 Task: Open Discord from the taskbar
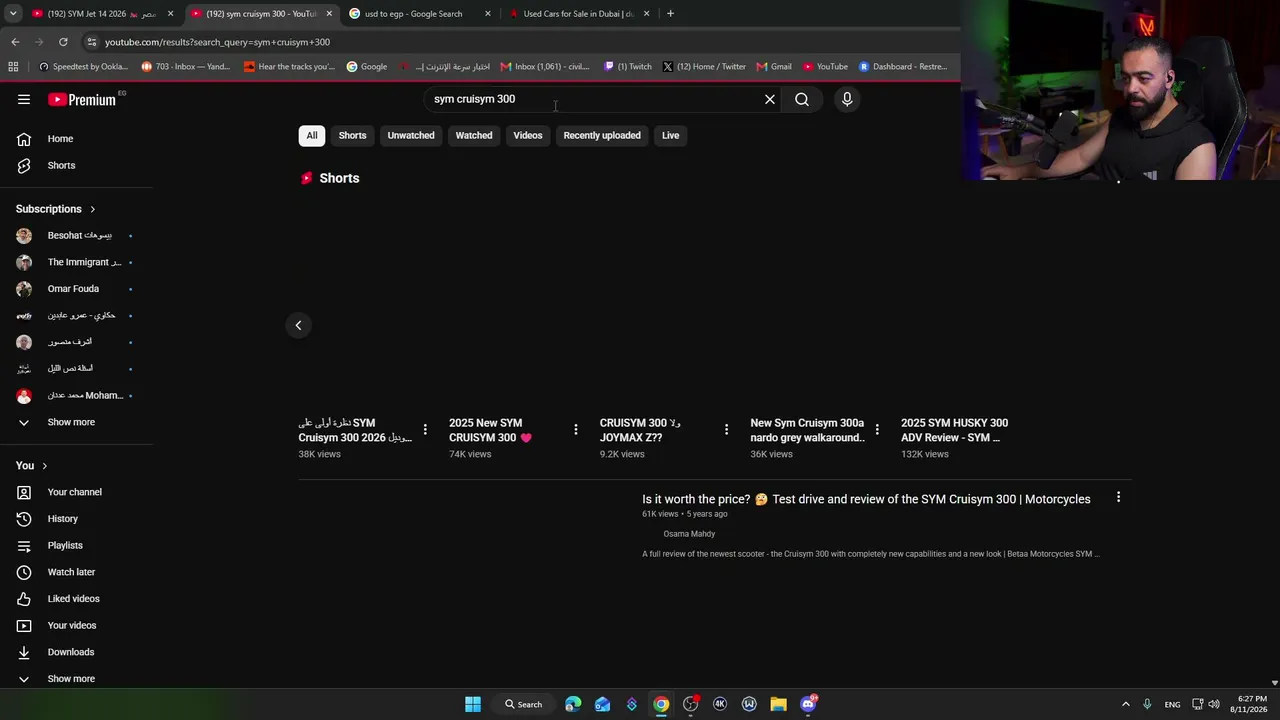coord(808,704)
